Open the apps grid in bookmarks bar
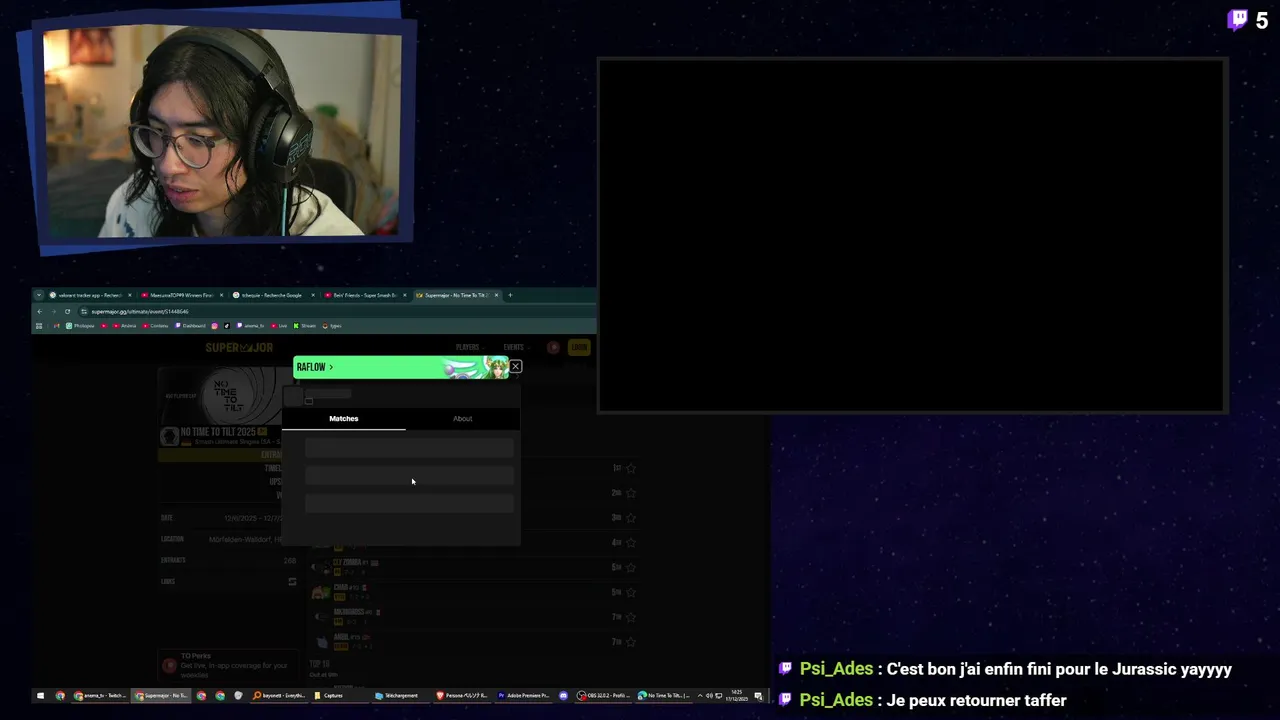 pyautogui.click(x=39, y=325)
